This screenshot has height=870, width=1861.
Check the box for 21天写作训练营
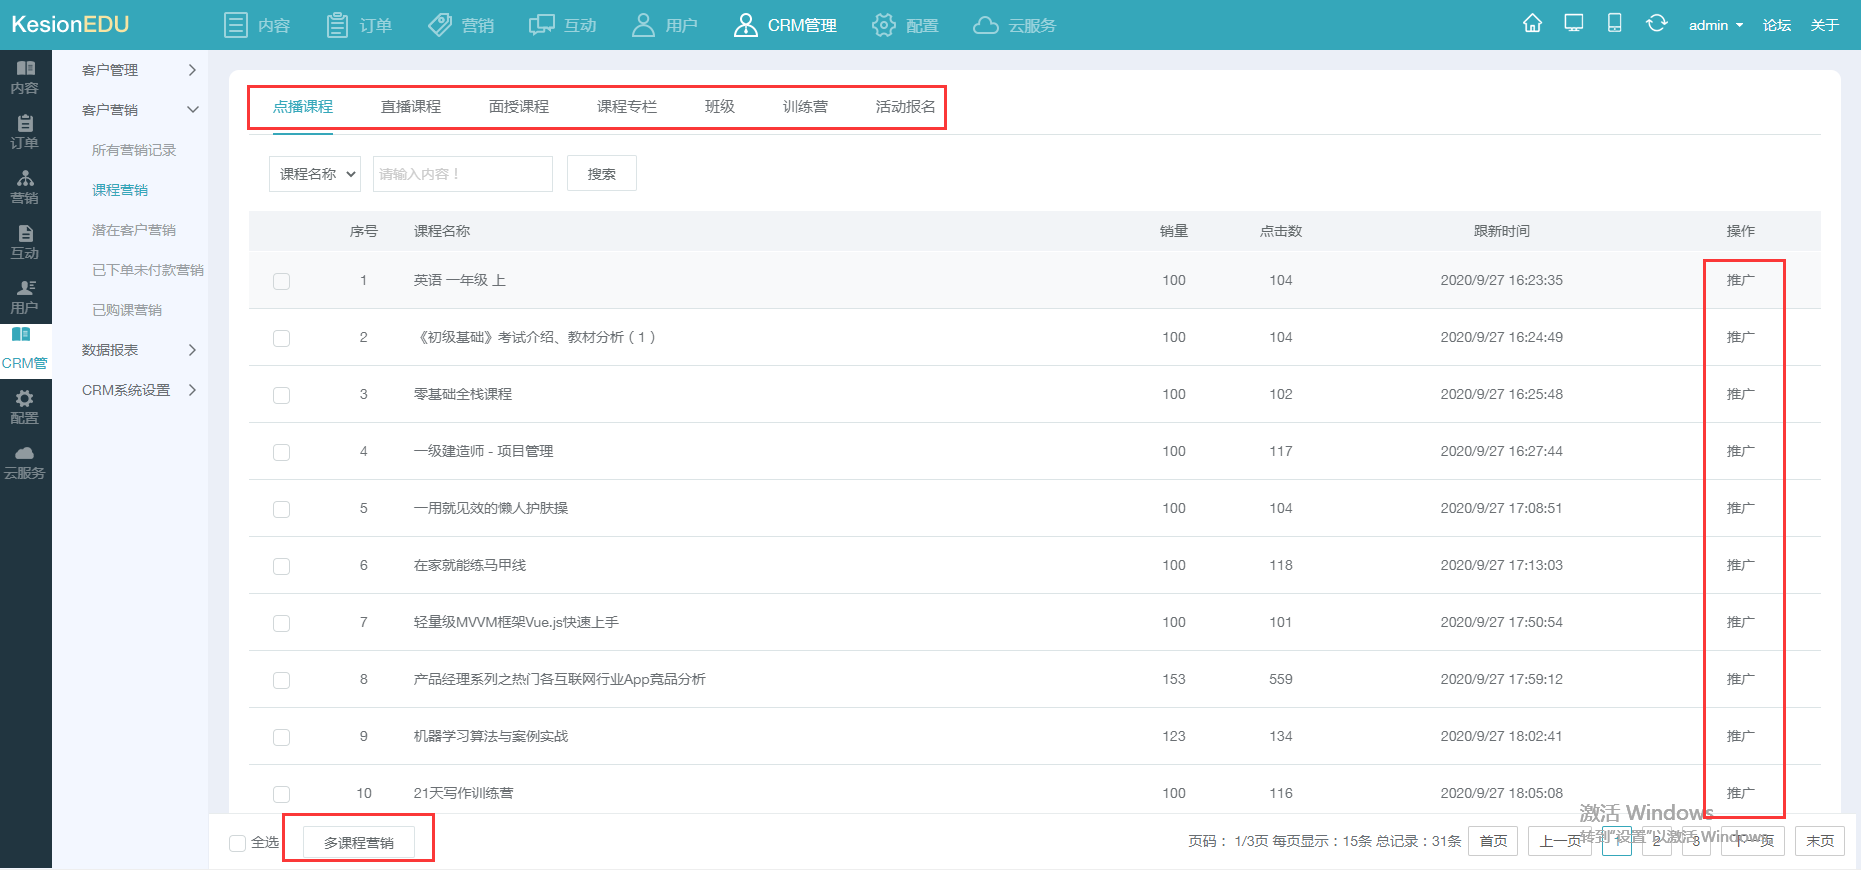pyautogui.click(x=282, y=794)
